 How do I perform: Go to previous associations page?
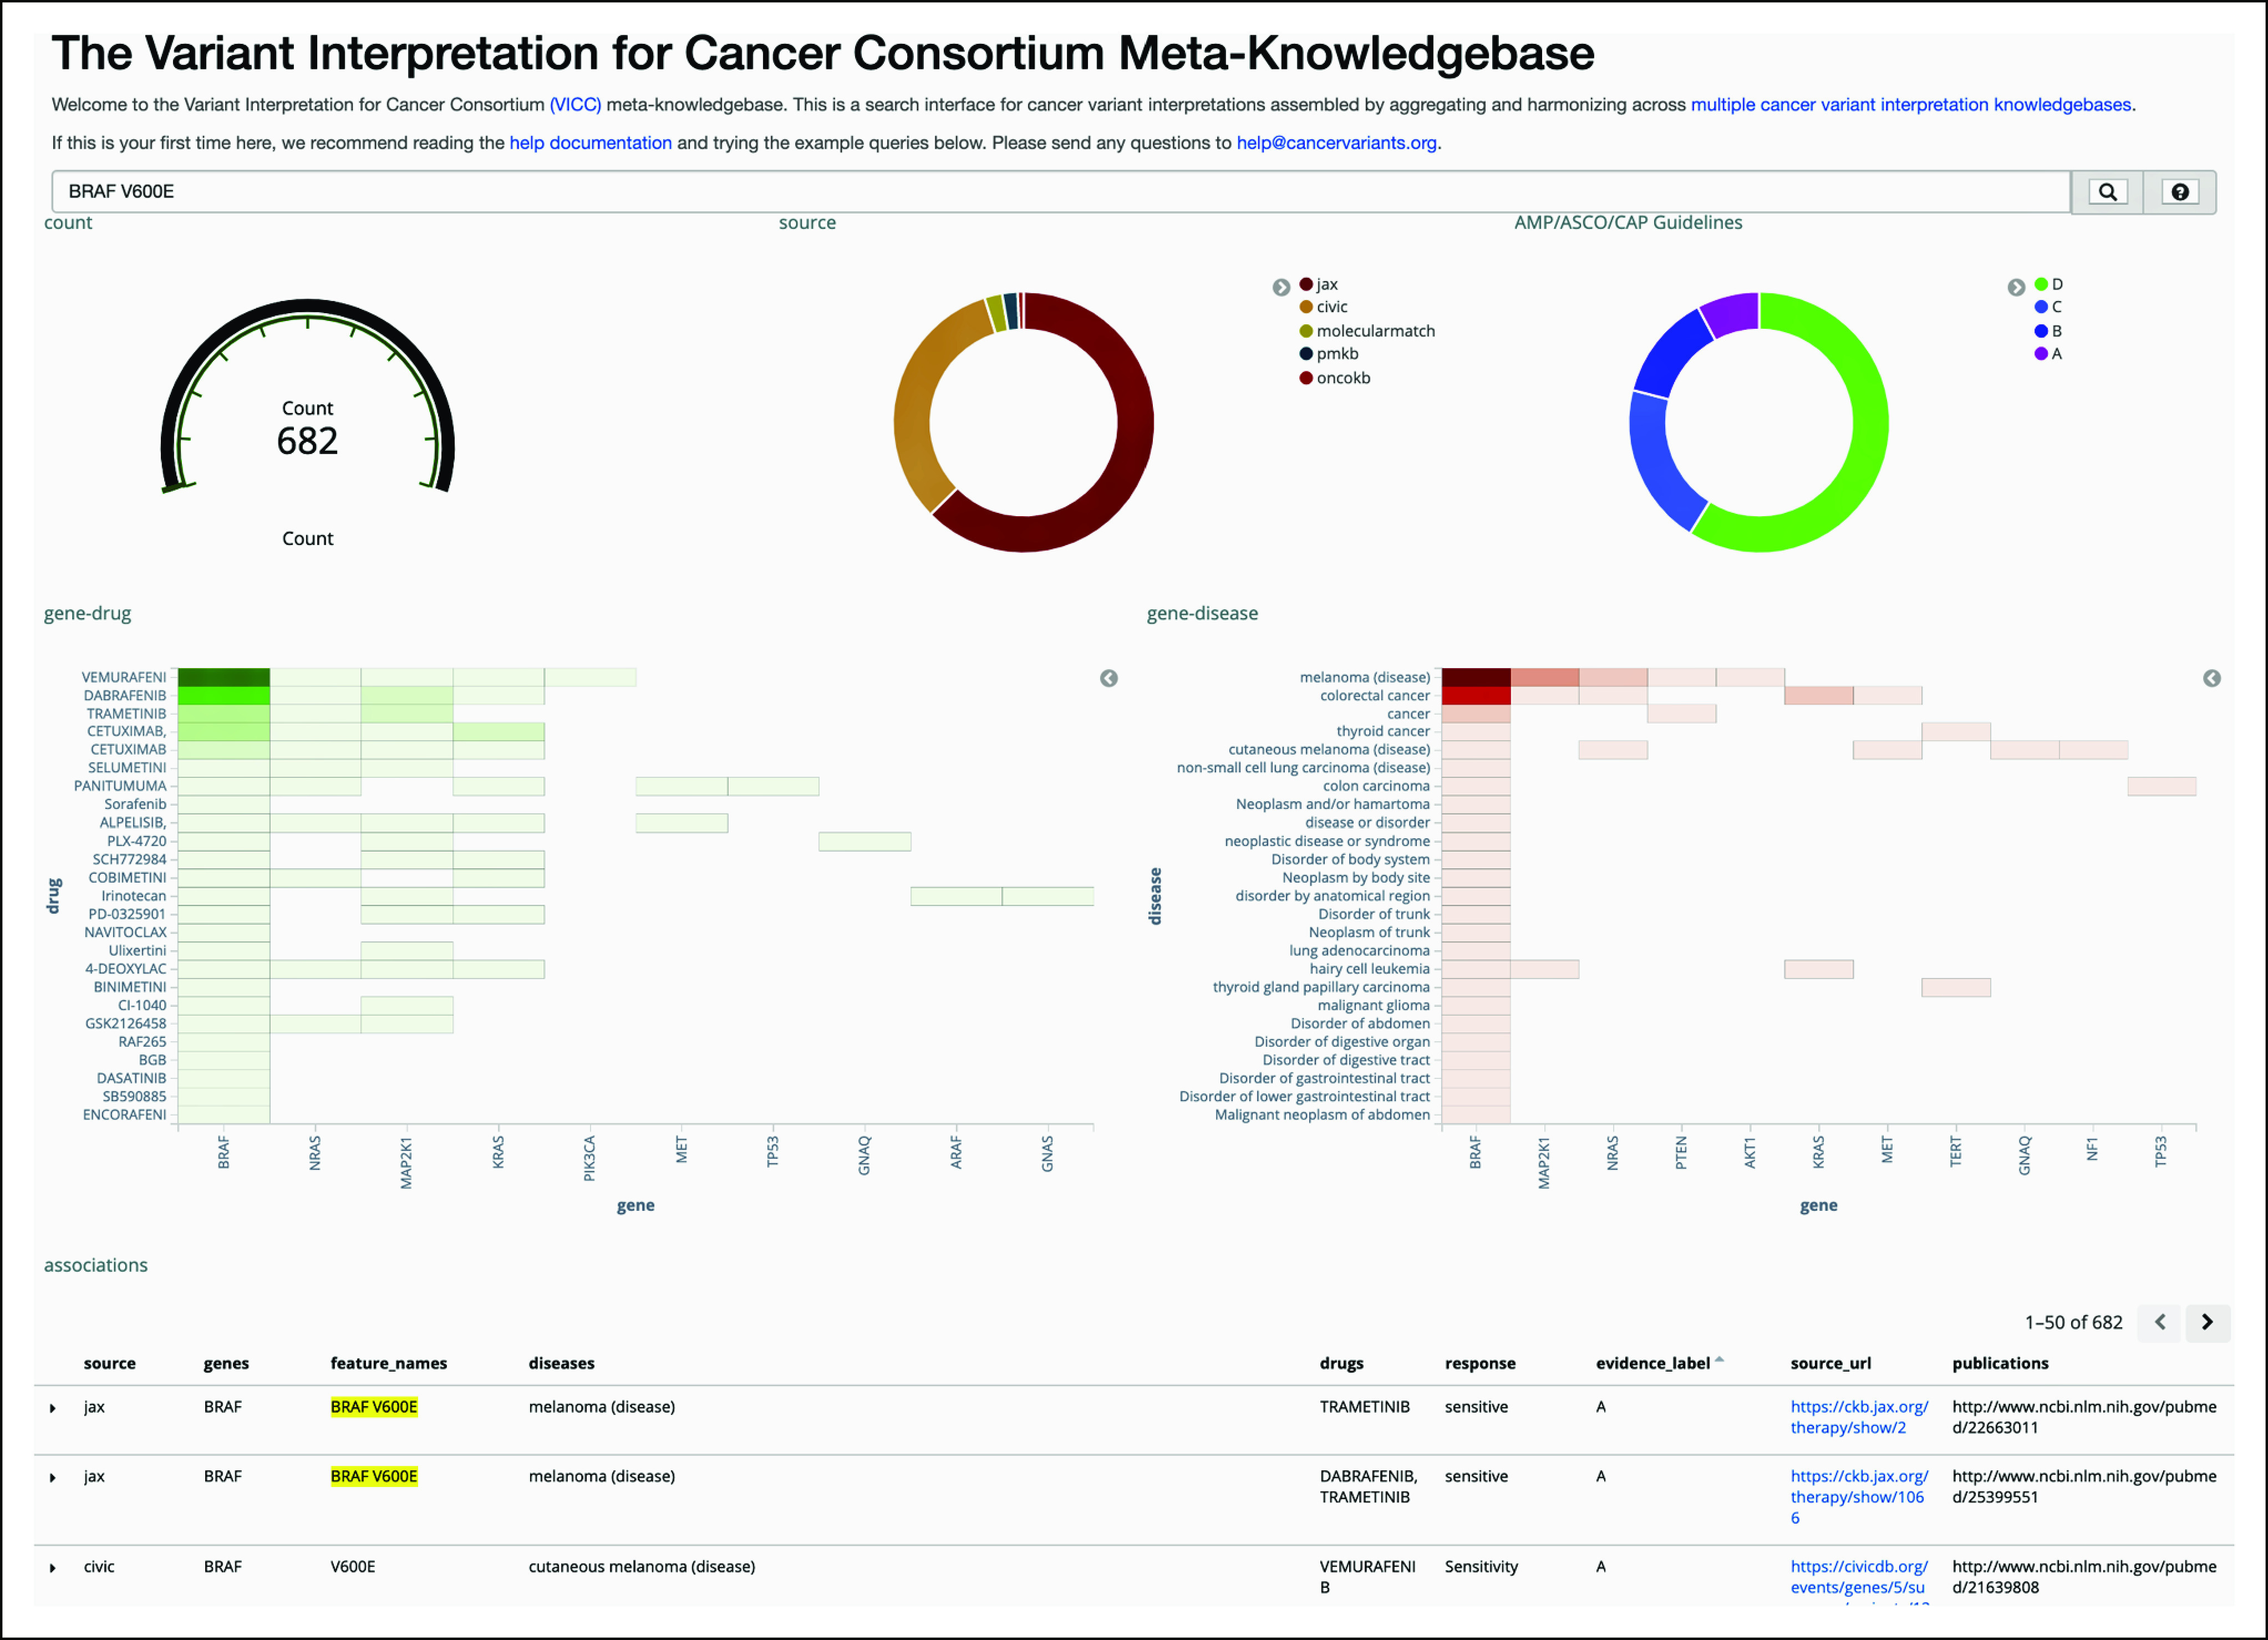pos(2160,1323)
